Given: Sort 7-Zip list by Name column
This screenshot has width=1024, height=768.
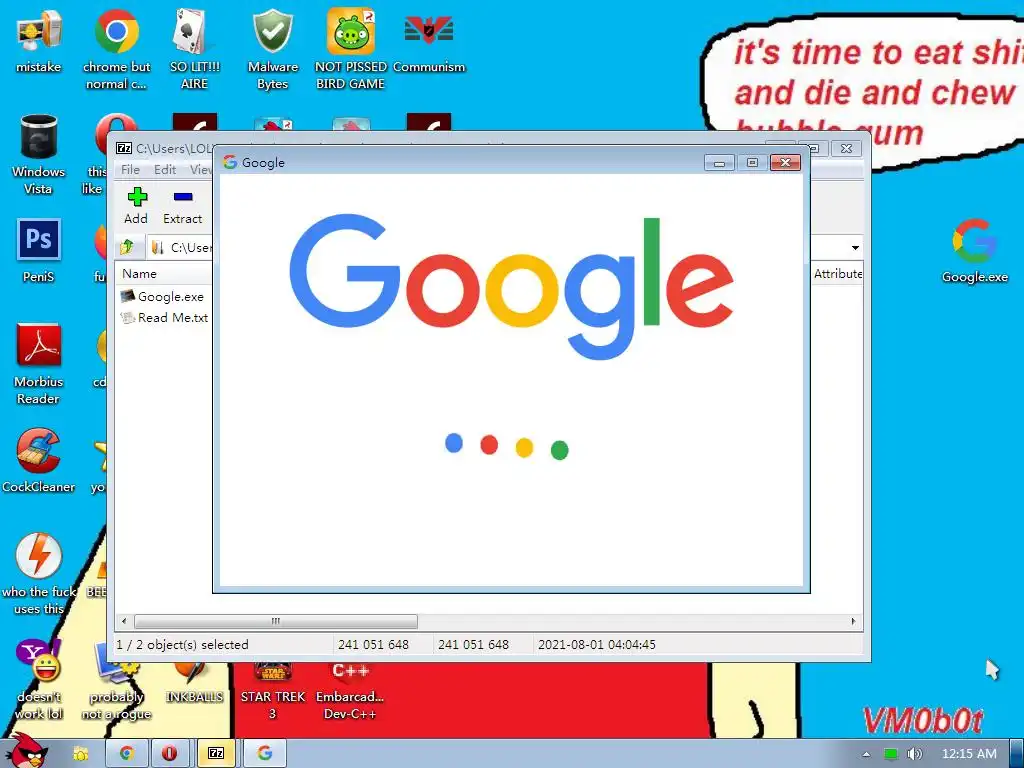Looking at the screenshot, I should pos(165,274).
